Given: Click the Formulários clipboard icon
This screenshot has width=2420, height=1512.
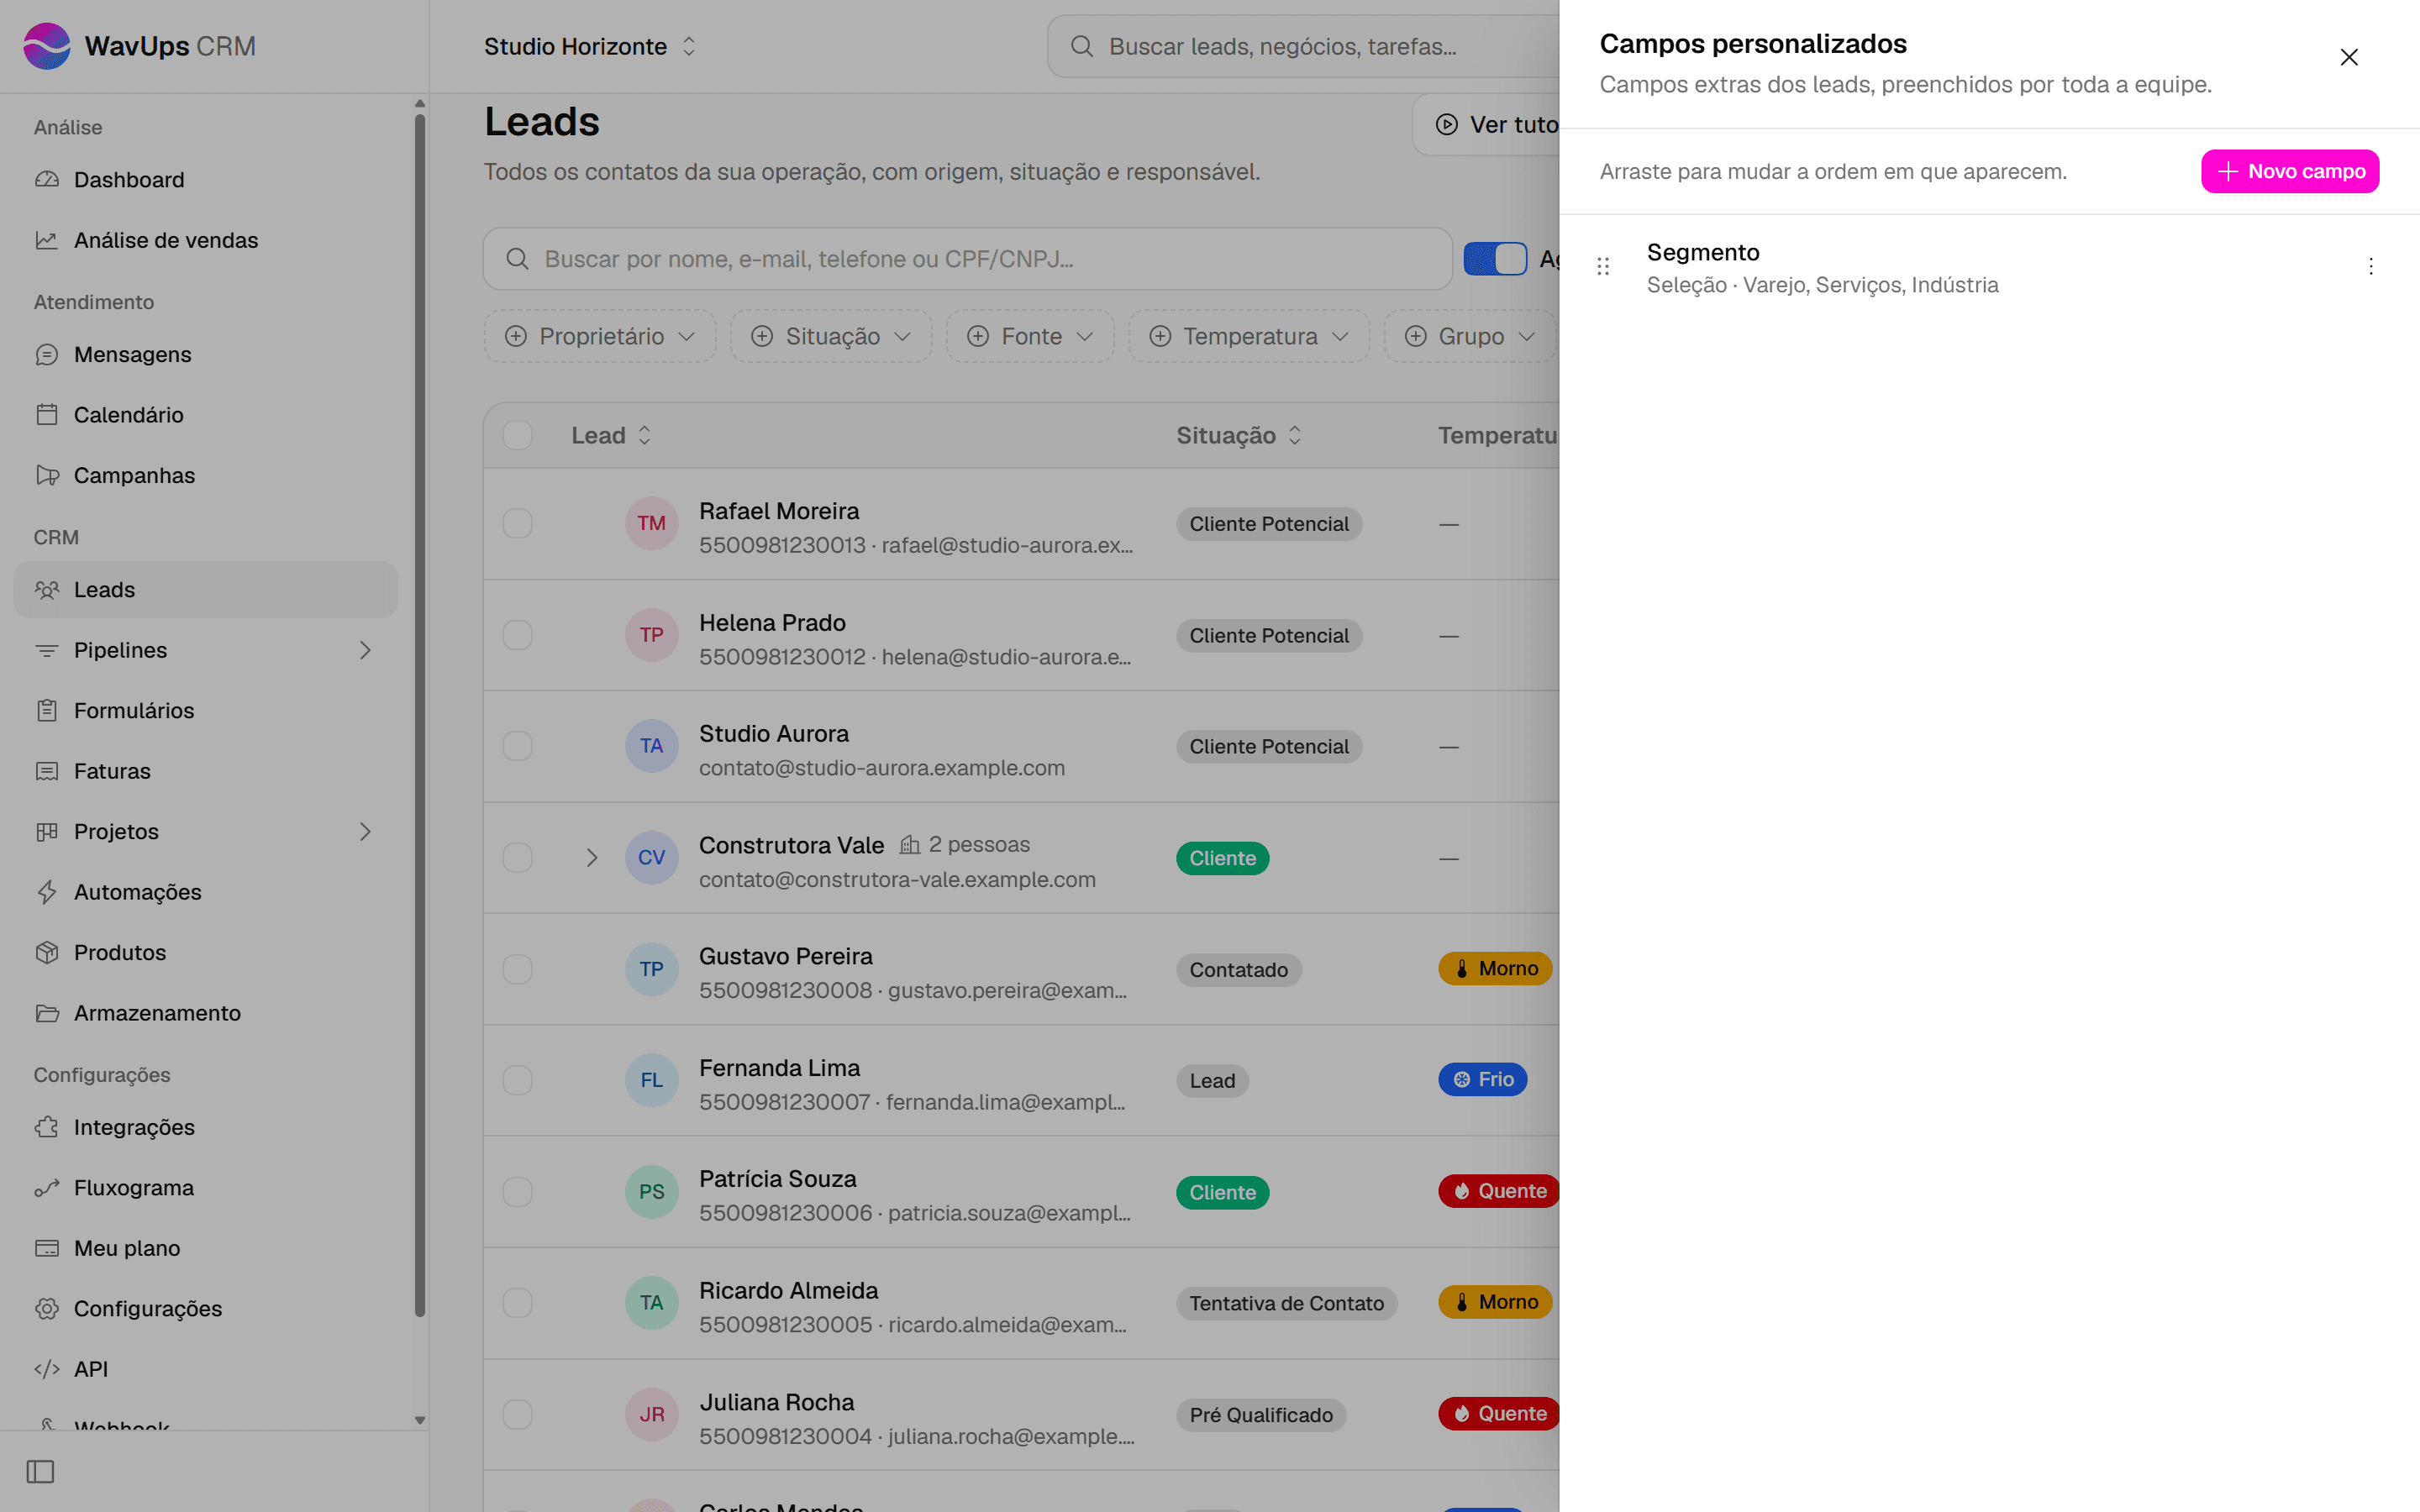Looking at the screenshot, I should [47, 711].
